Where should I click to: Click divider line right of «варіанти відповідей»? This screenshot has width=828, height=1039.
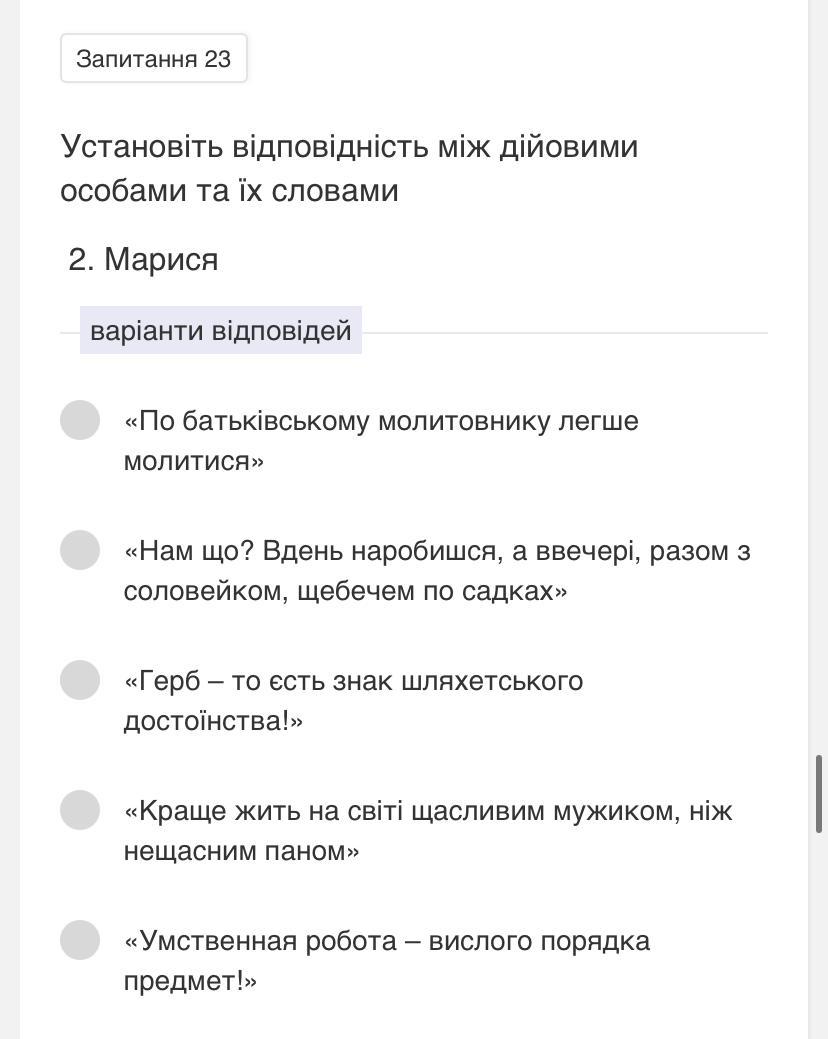click(x=564, y=332)
